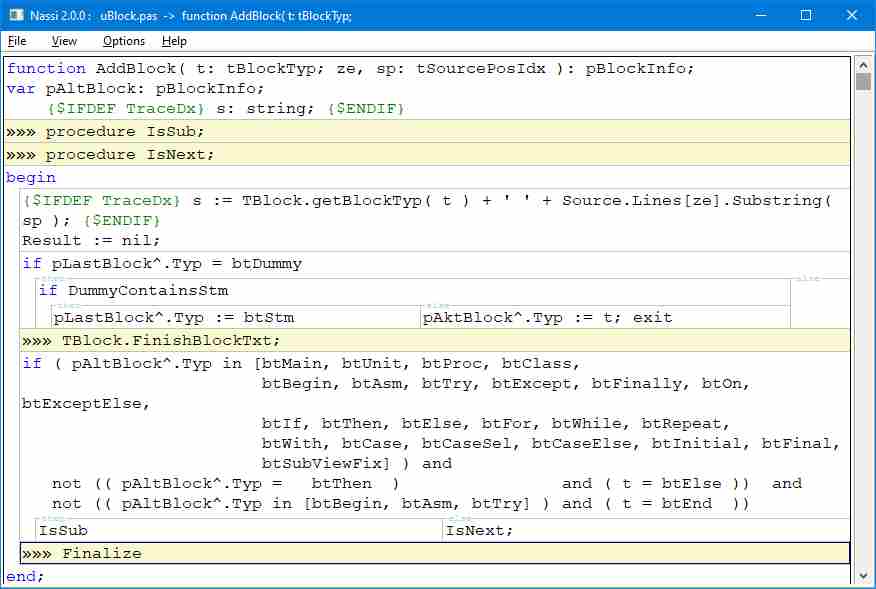
Task: Click the 'begin' keyword line
Action: pyautogui.click(x=31, y=178)
